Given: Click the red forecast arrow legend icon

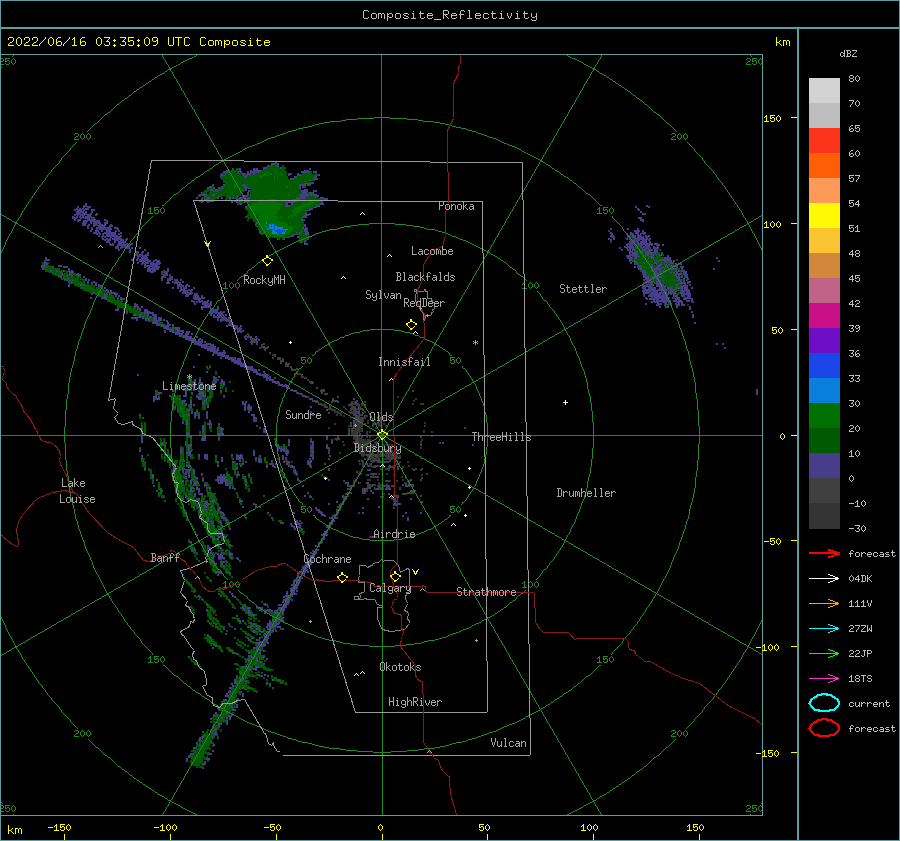Looking at the screenshot, I should [824, 553].
